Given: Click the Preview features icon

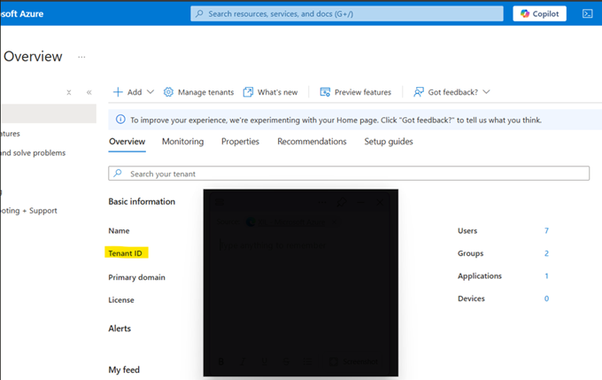Looking at the screenshot, I should pos(325,92).
